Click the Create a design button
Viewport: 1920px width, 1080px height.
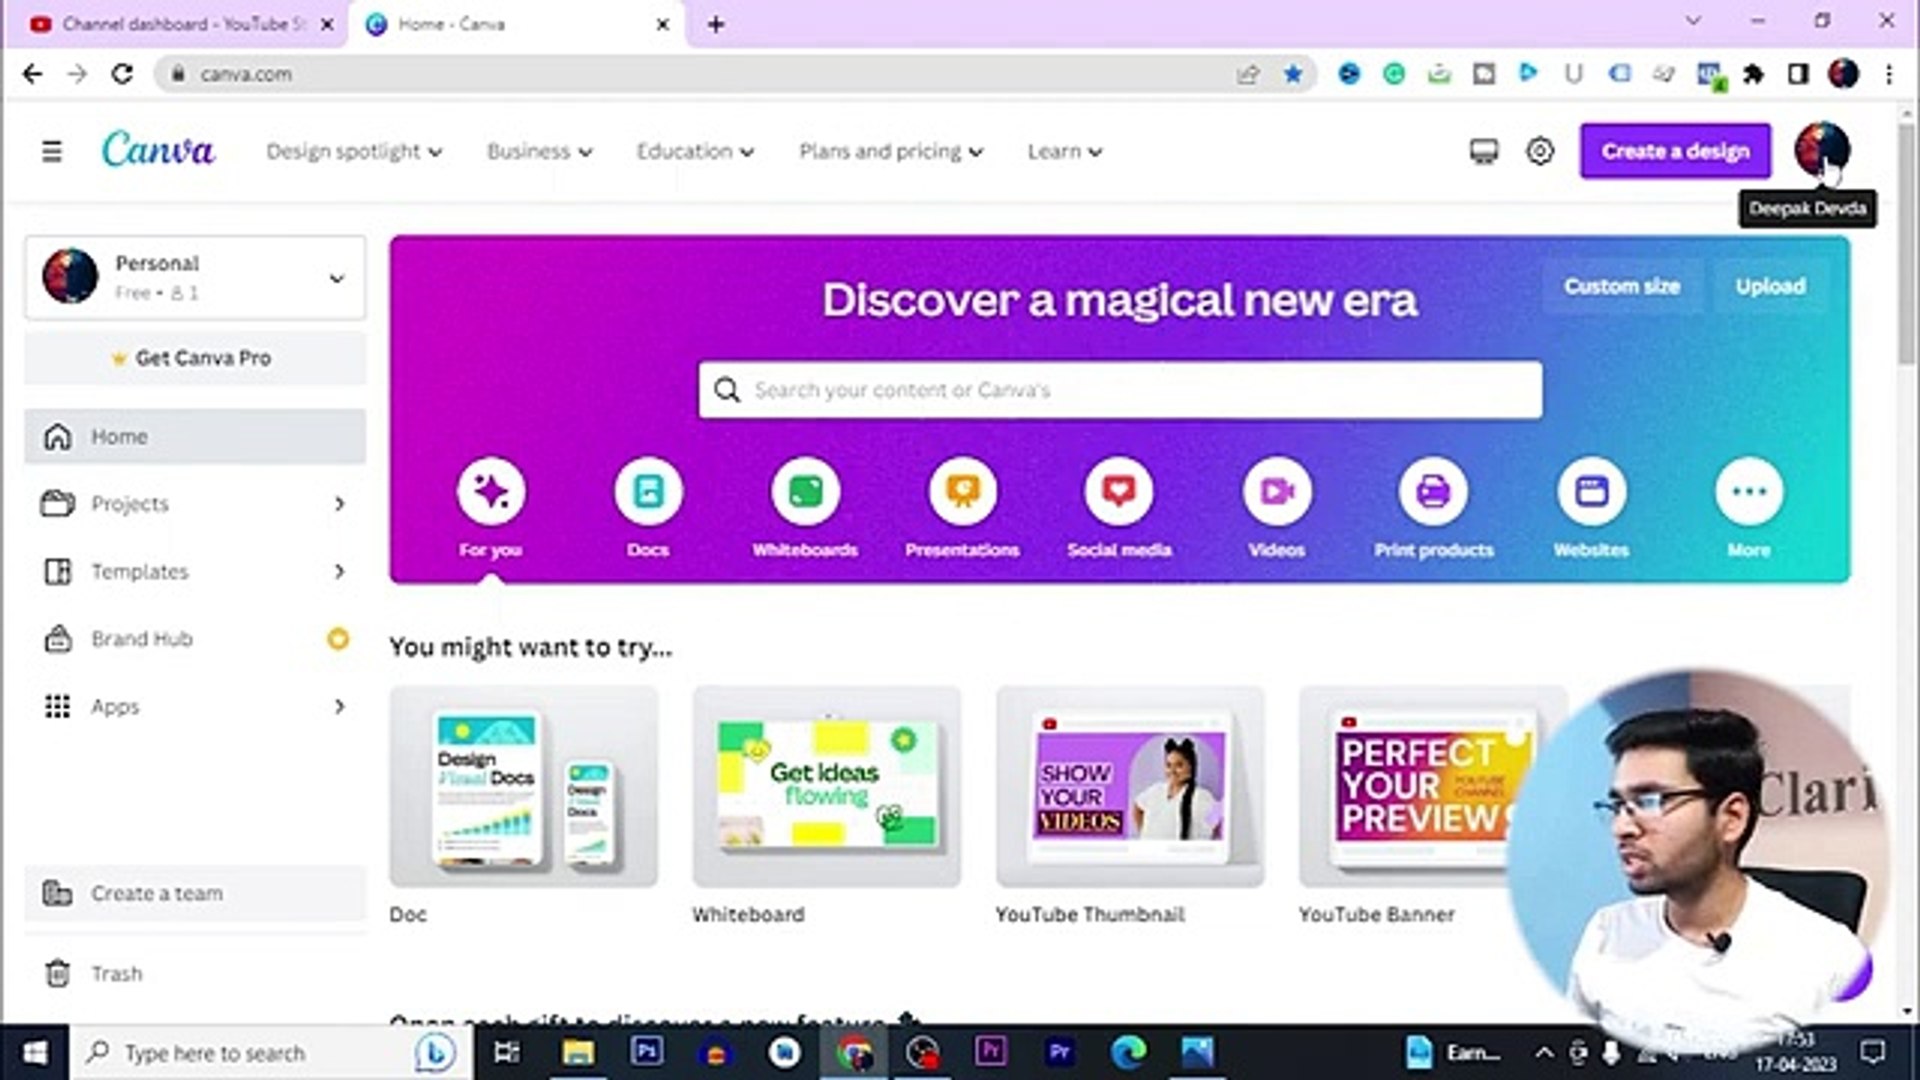(1675, 151)
